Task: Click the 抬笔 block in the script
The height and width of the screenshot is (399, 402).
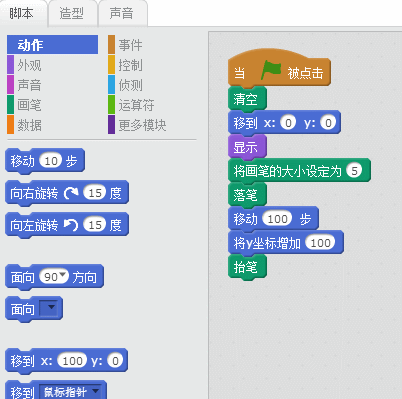Action: (247, 267)
